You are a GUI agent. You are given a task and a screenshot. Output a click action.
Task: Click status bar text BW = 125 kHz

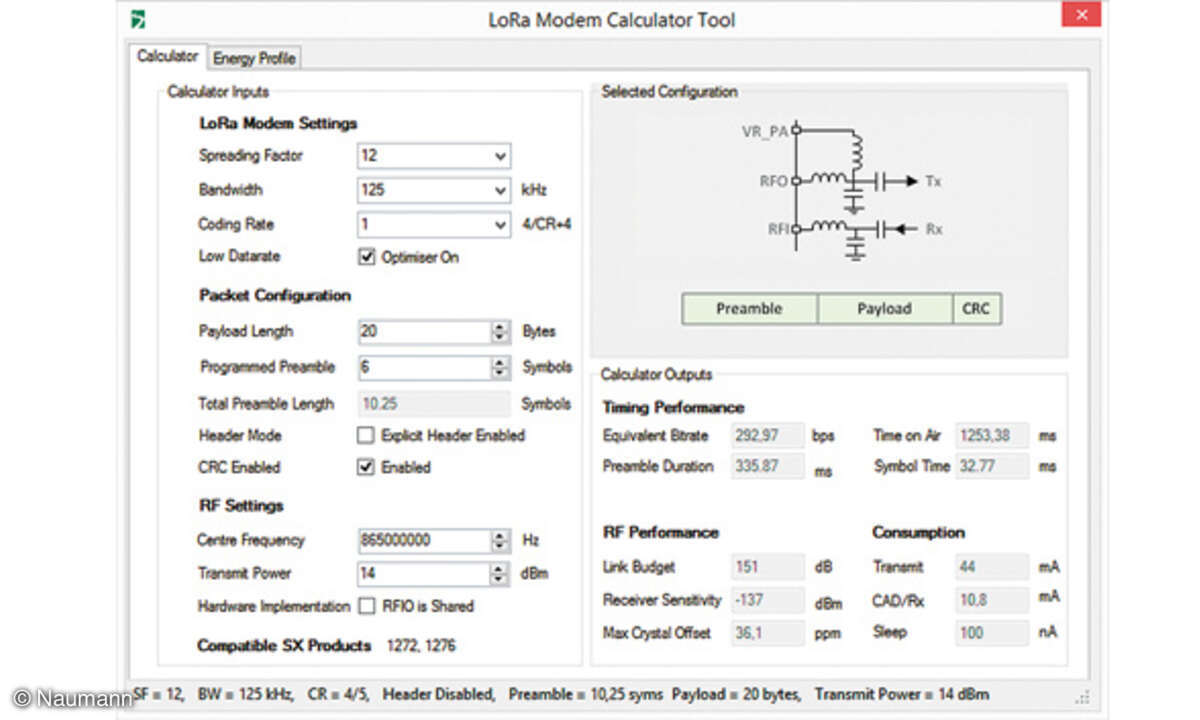[x=243, y=694]
